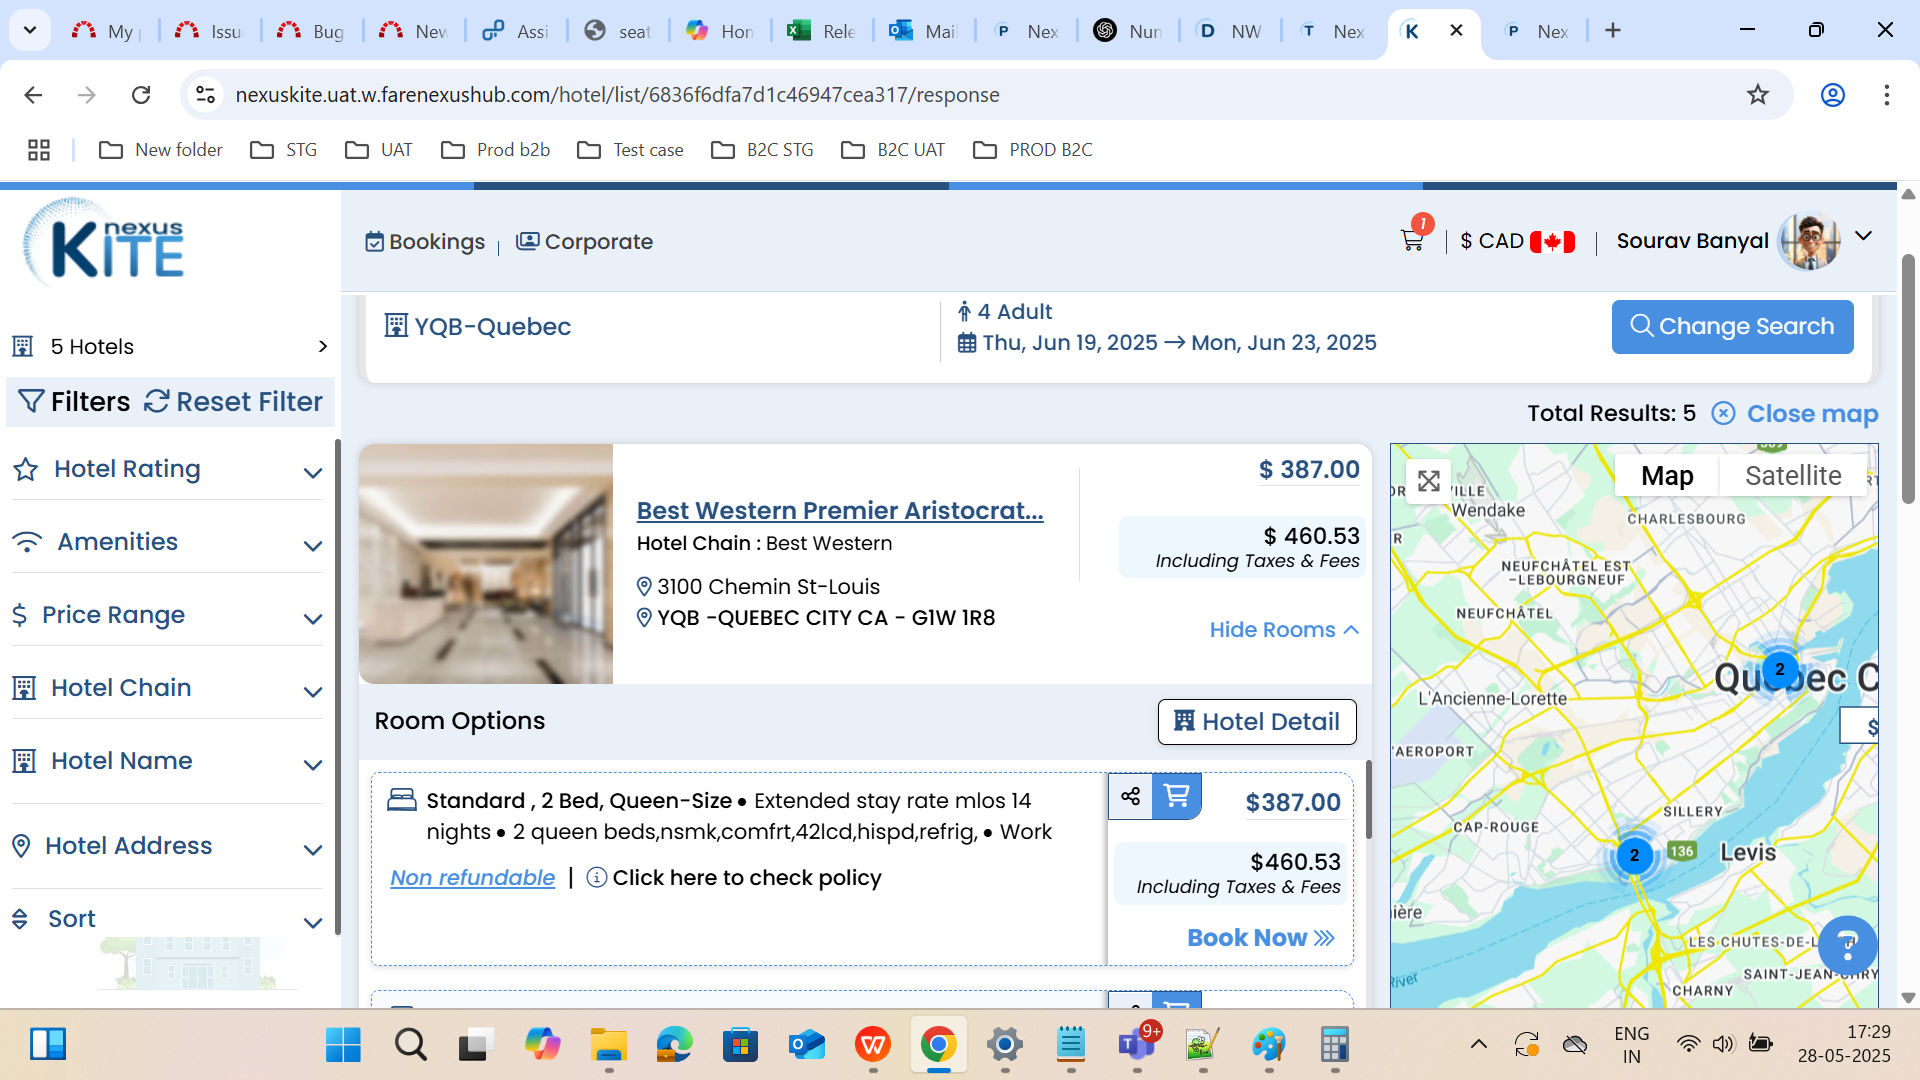Add the $387.00 room to cart
This screenshot has height=1080, width=1920.
(x=1177, y=796)
